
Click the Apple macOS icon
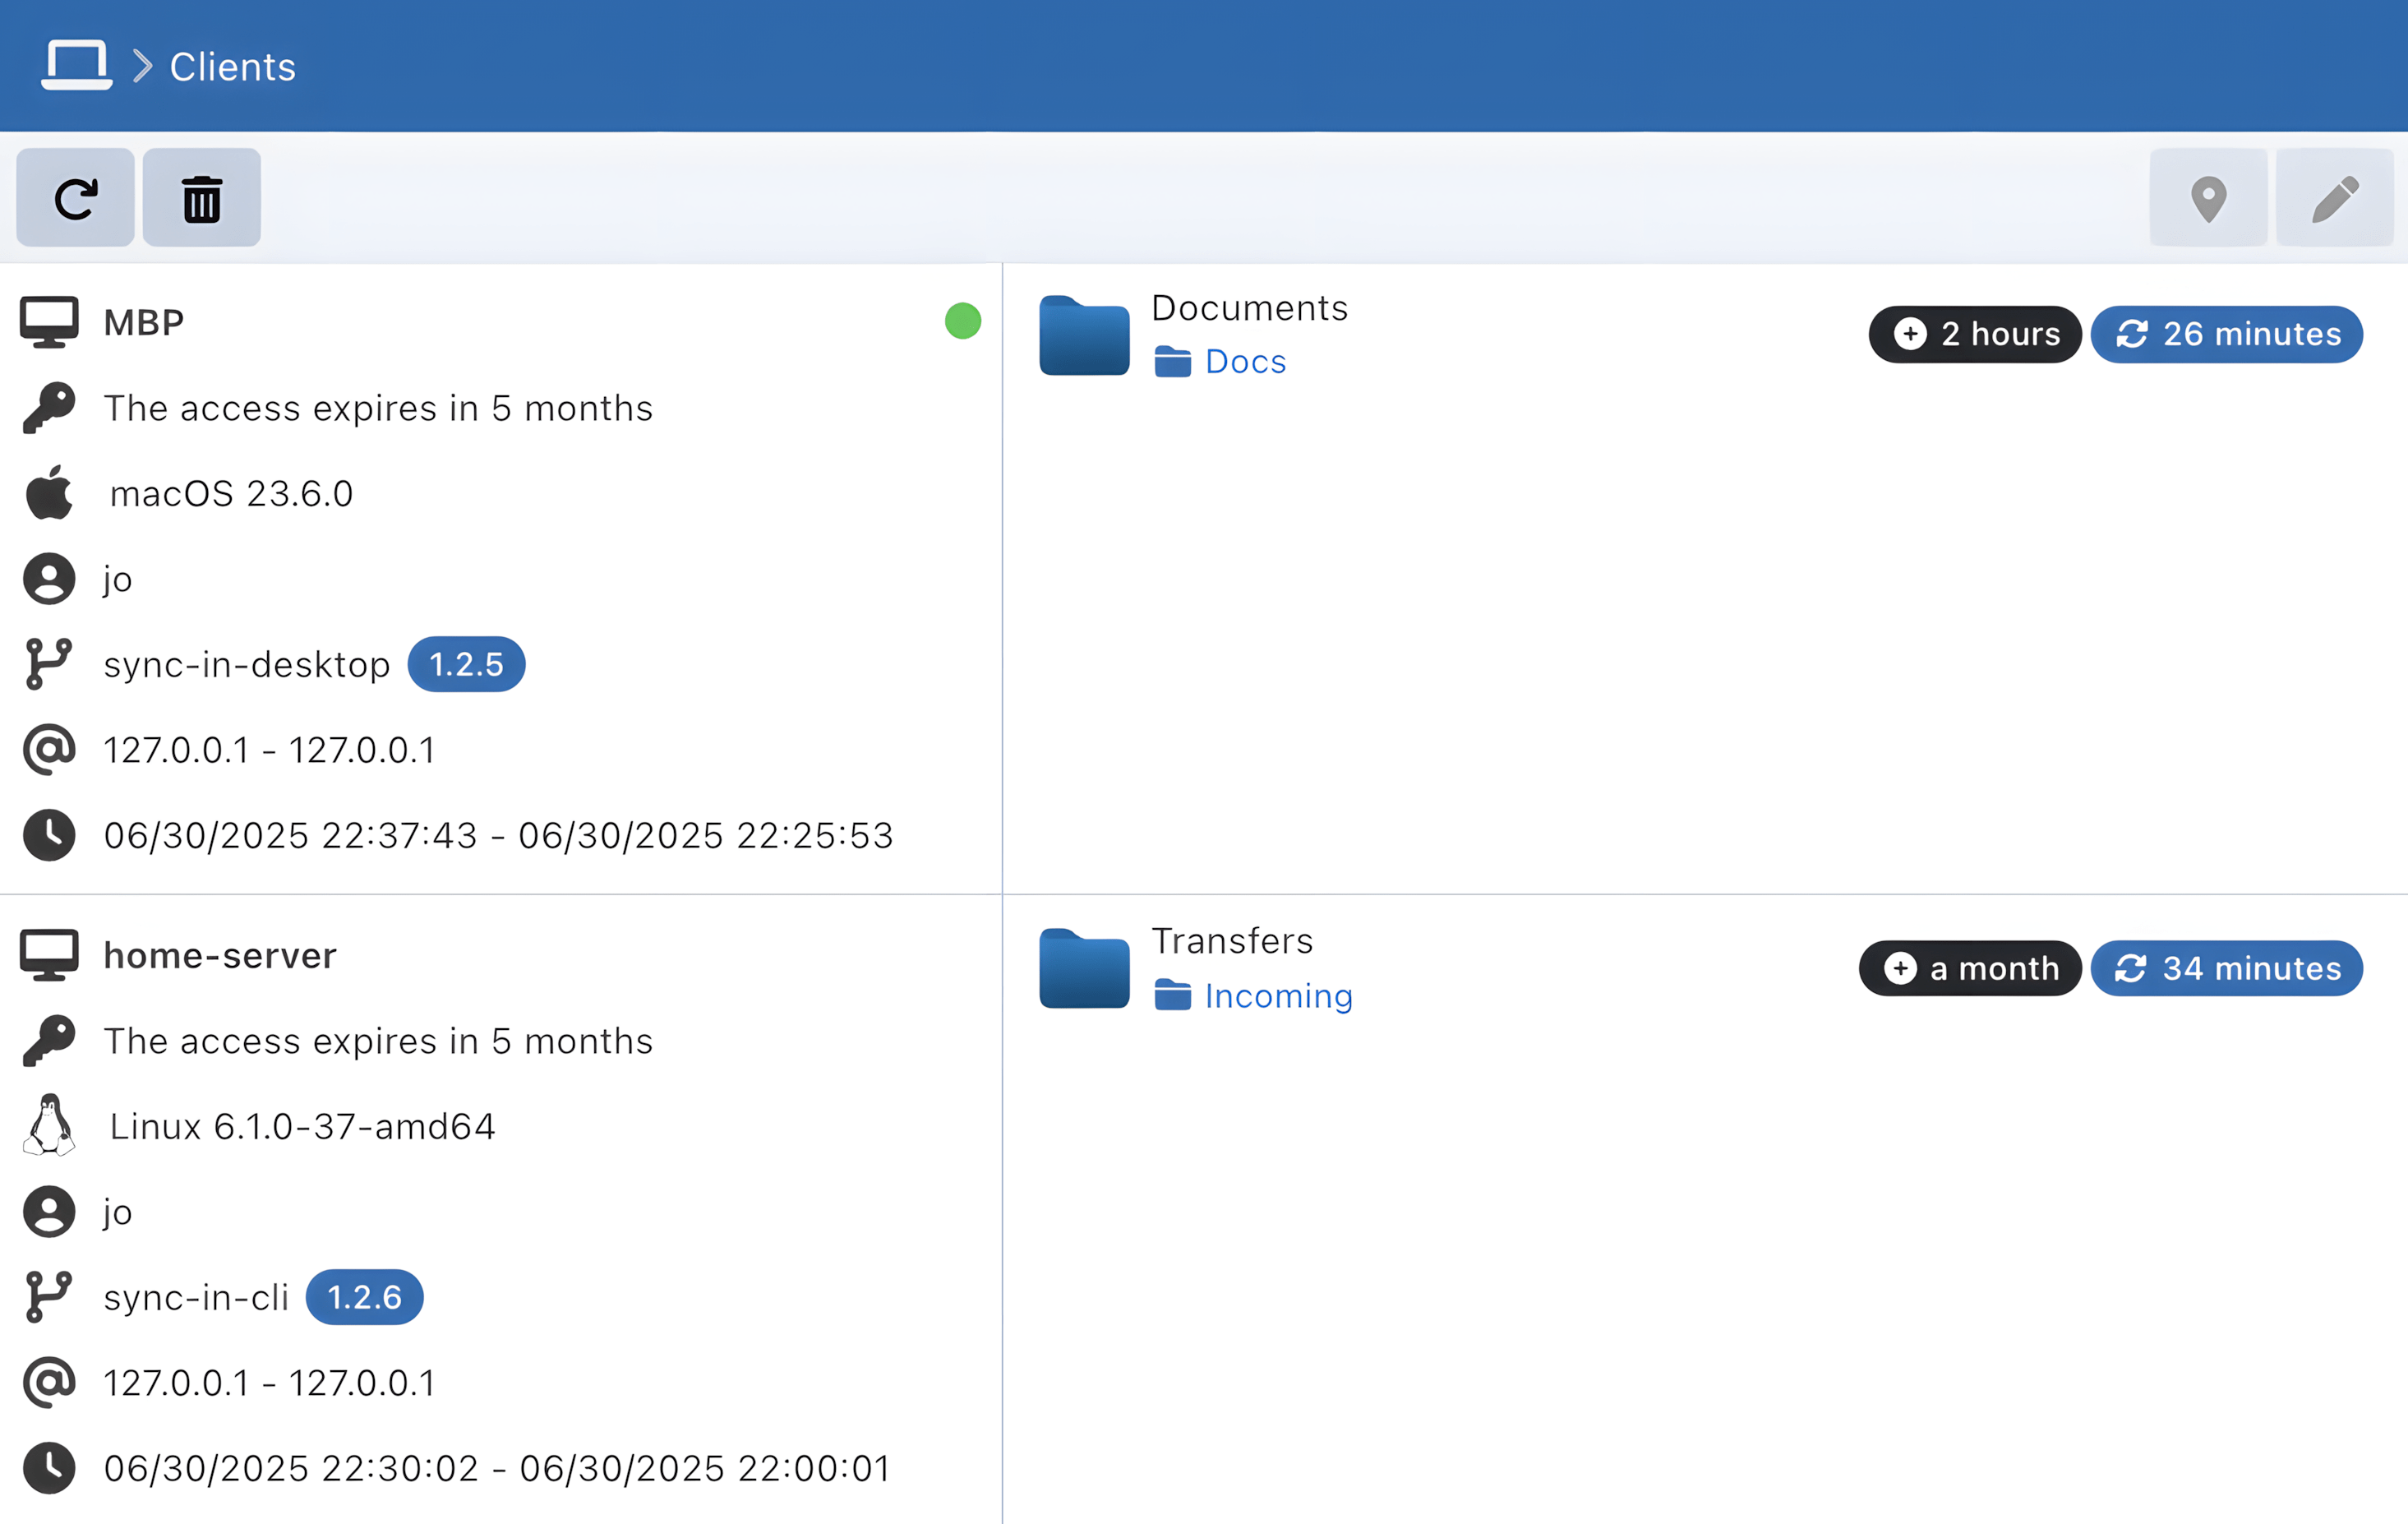tap(49, 493)
